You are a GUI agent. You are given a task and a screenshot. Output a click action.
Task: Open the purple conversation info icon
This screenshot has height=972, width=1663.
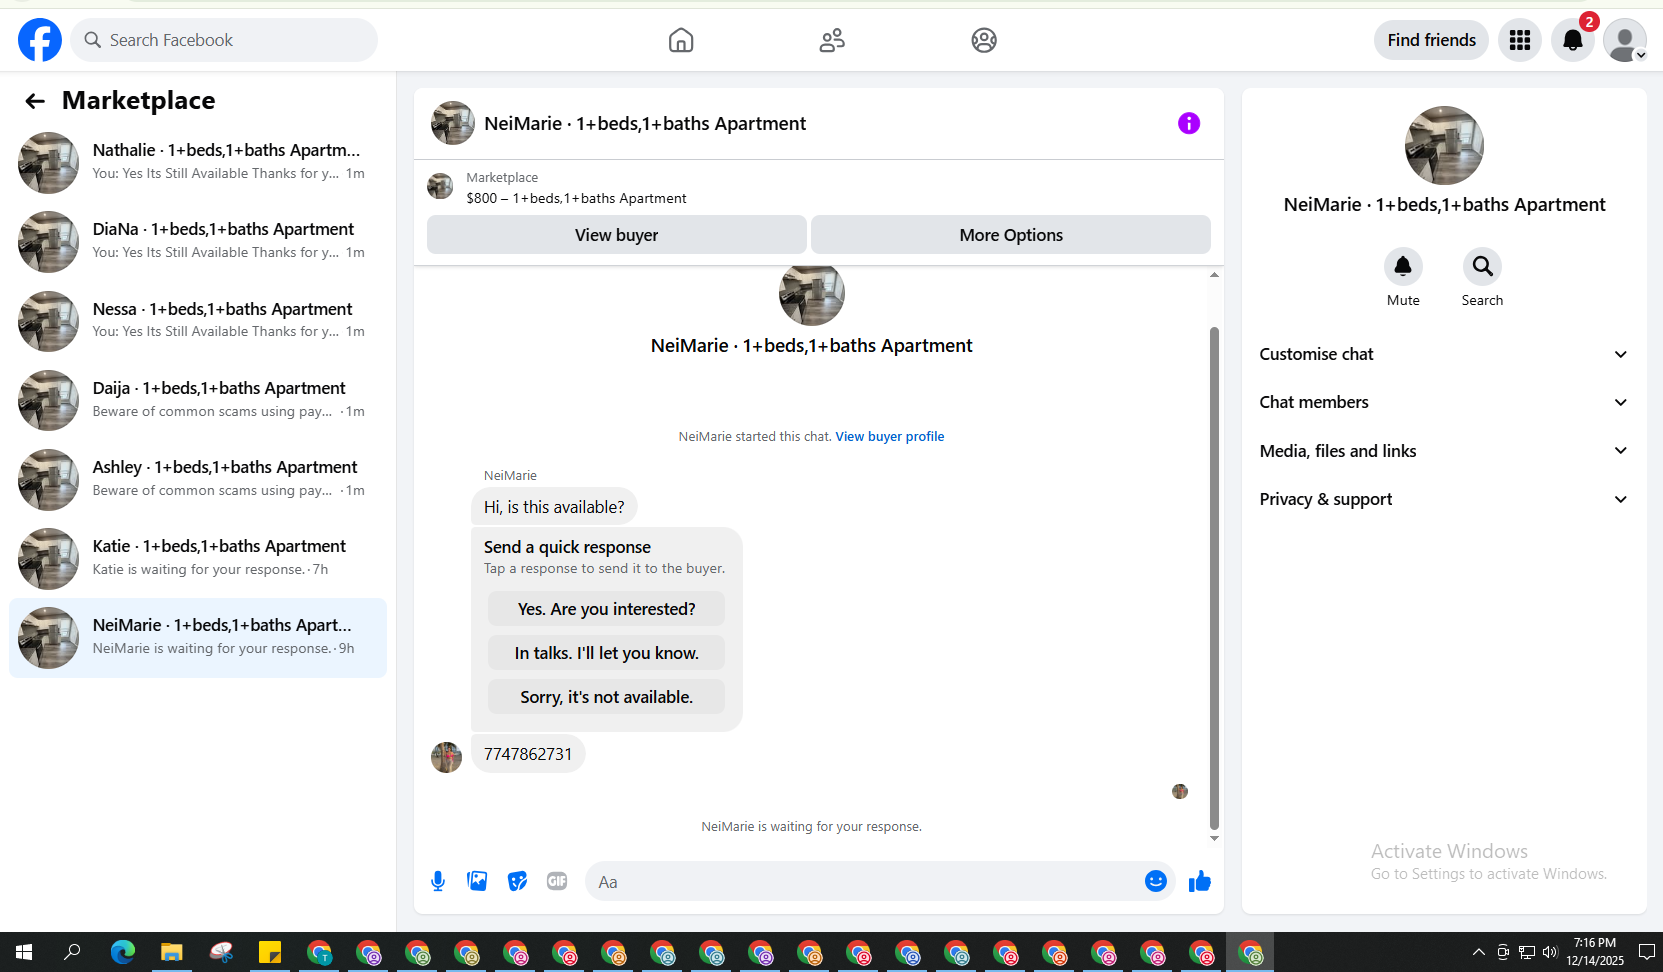pos(1189,123)
